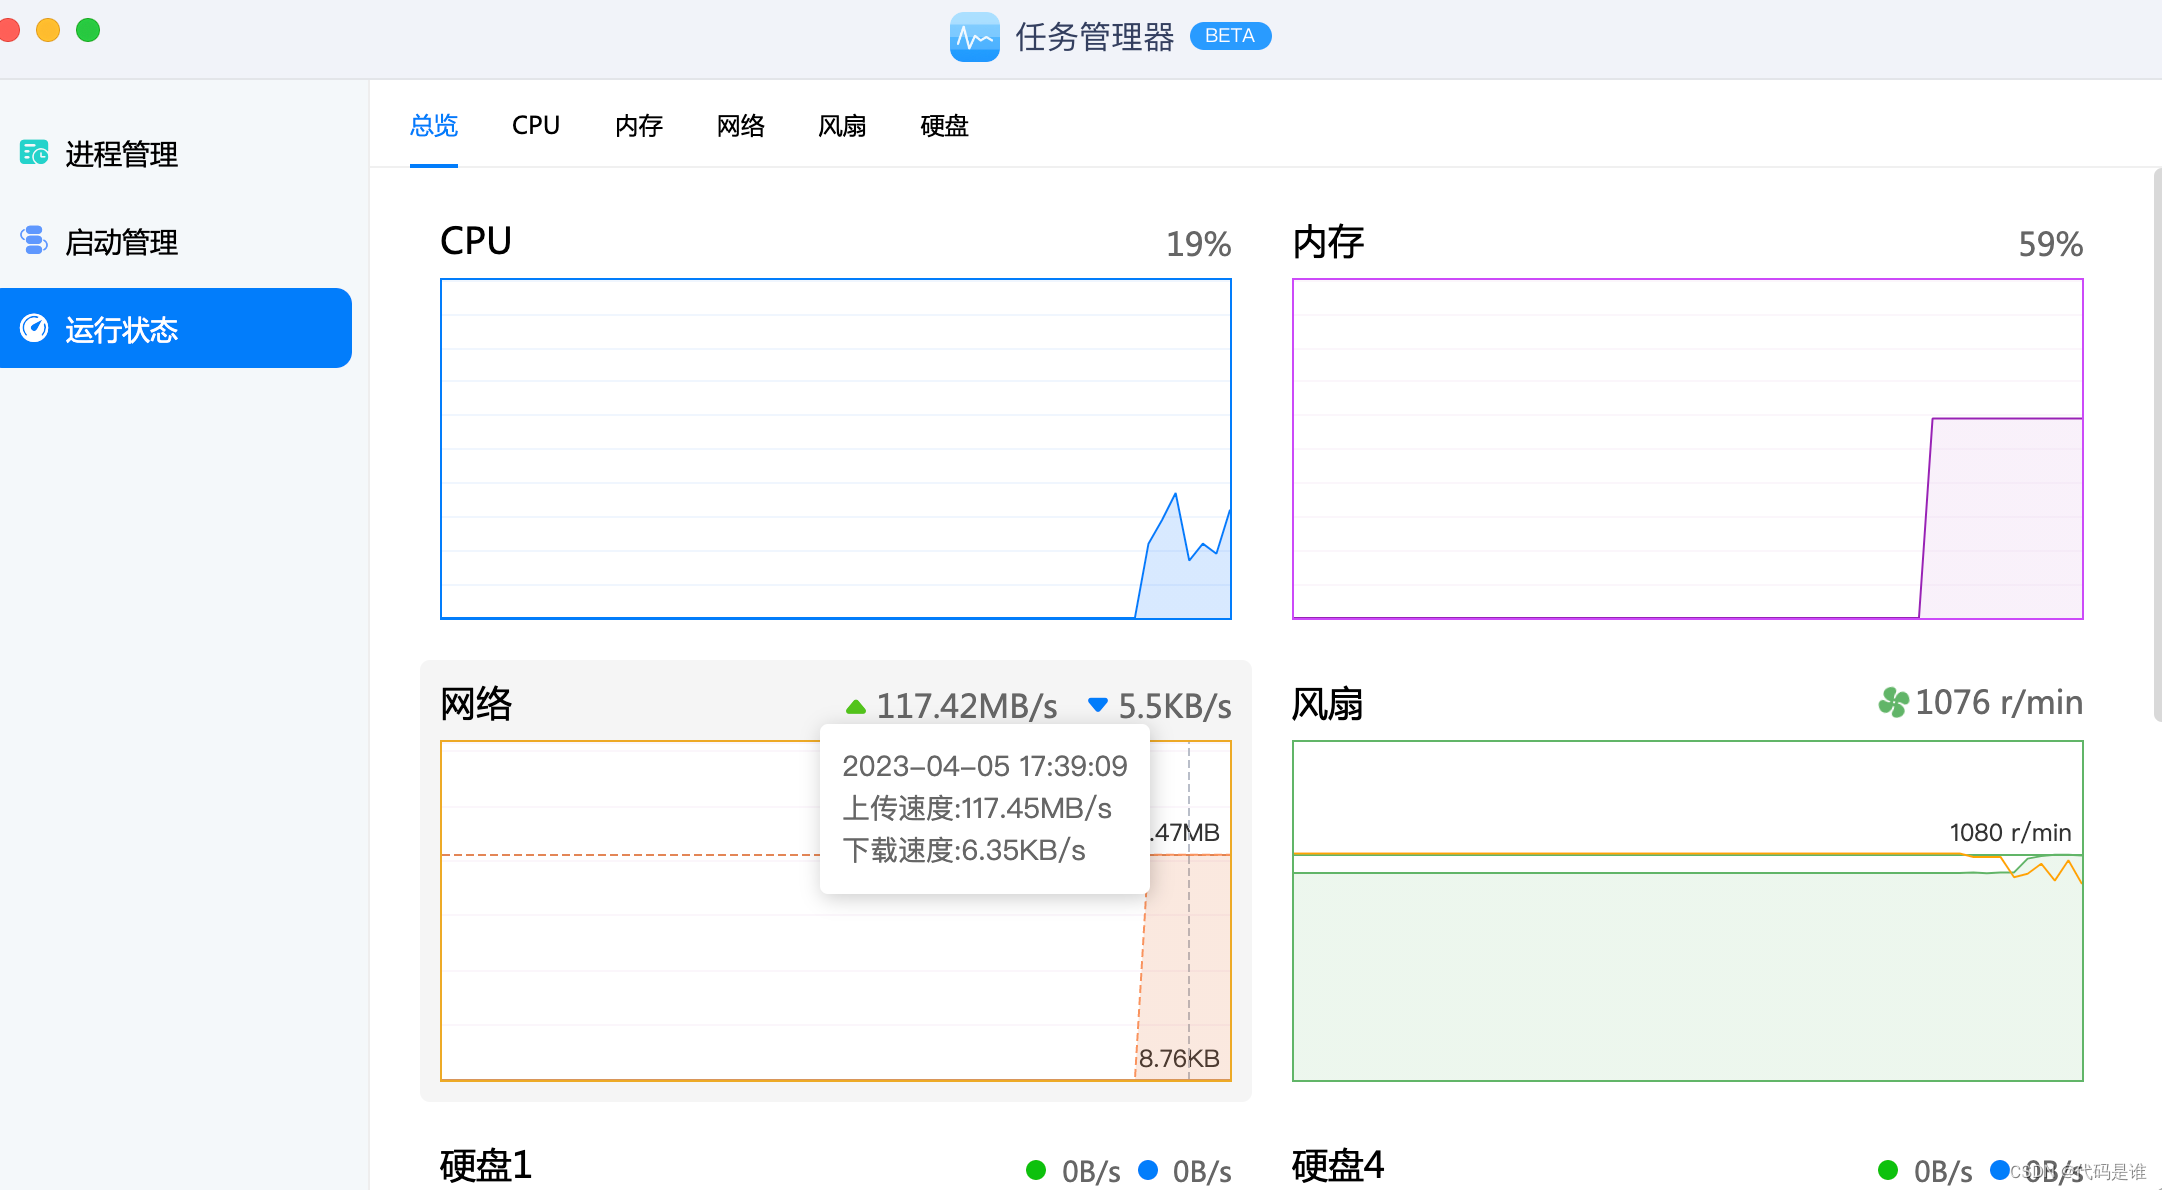
Task: Click 硬盘1 blue write indicator dot
Action: pos(1148,1170)
